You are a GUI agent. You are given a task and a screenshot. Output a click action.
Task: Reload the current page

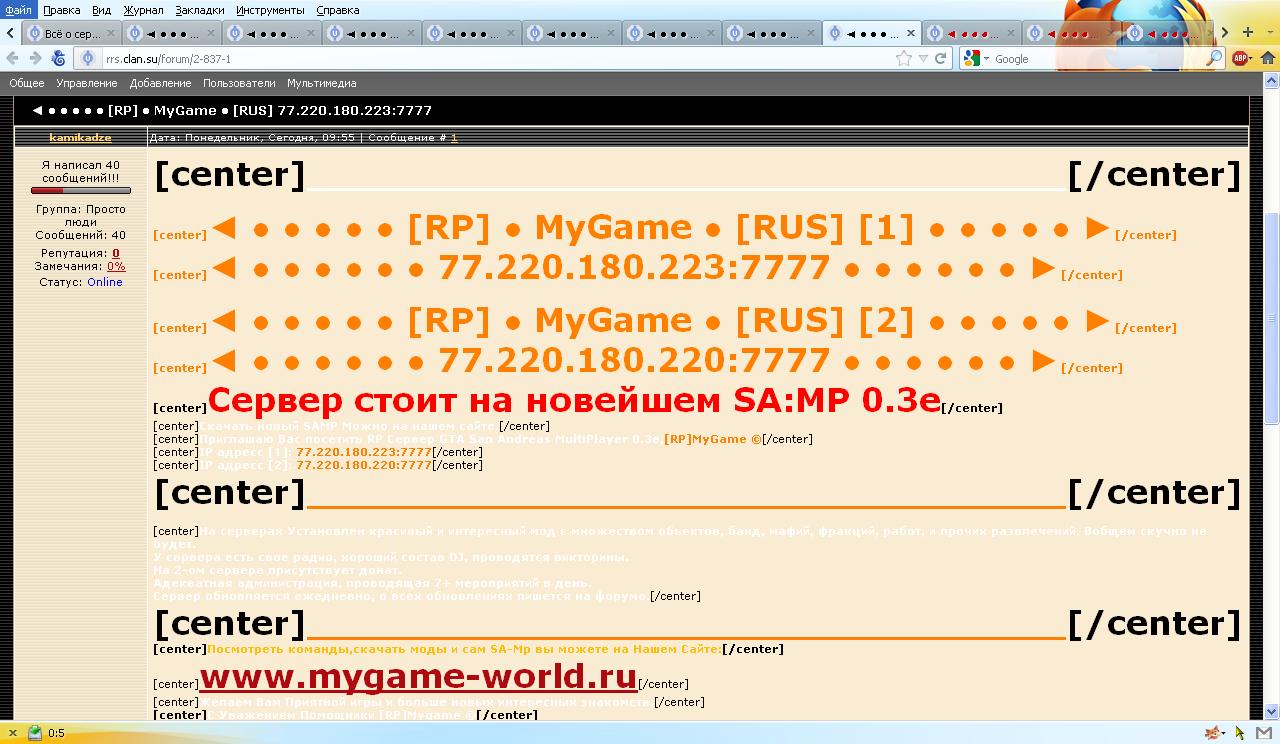point(941,59)
